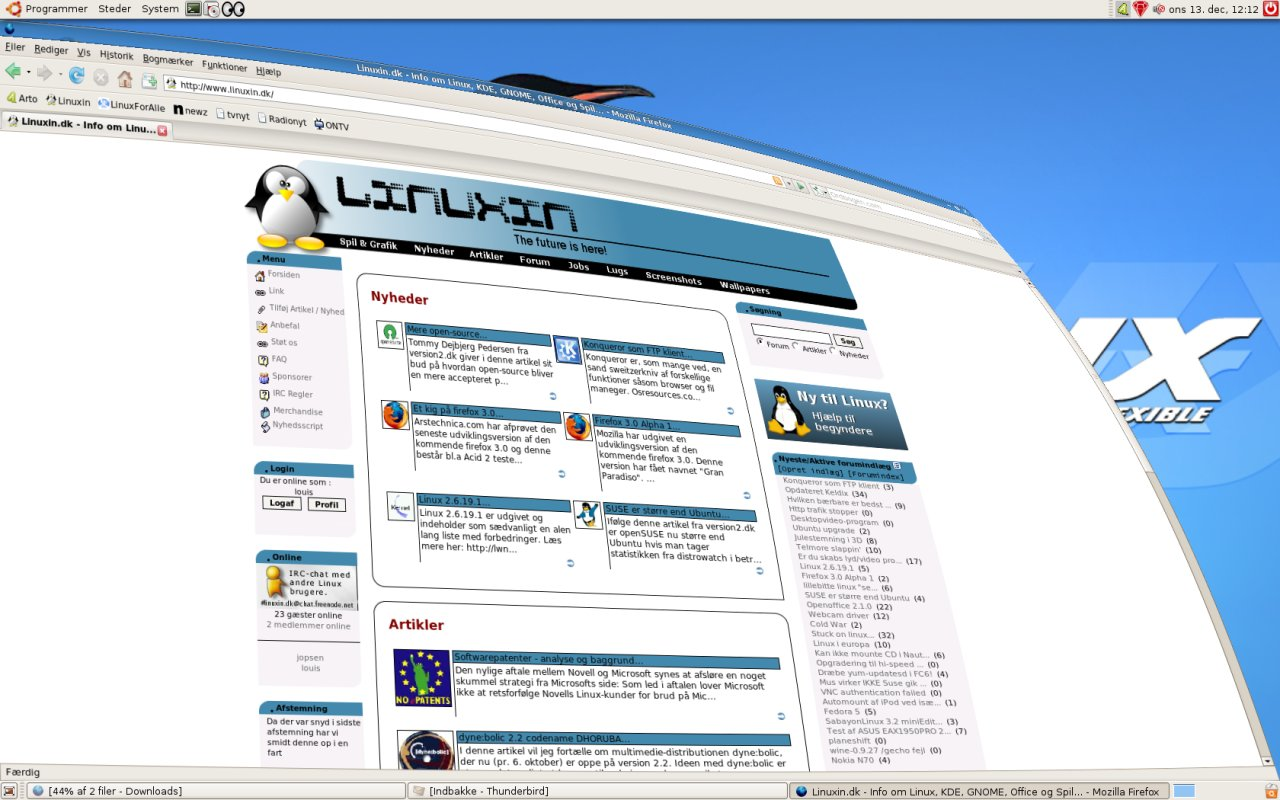
Task: Select the Artikler search radio button
Action: [796, 347]
